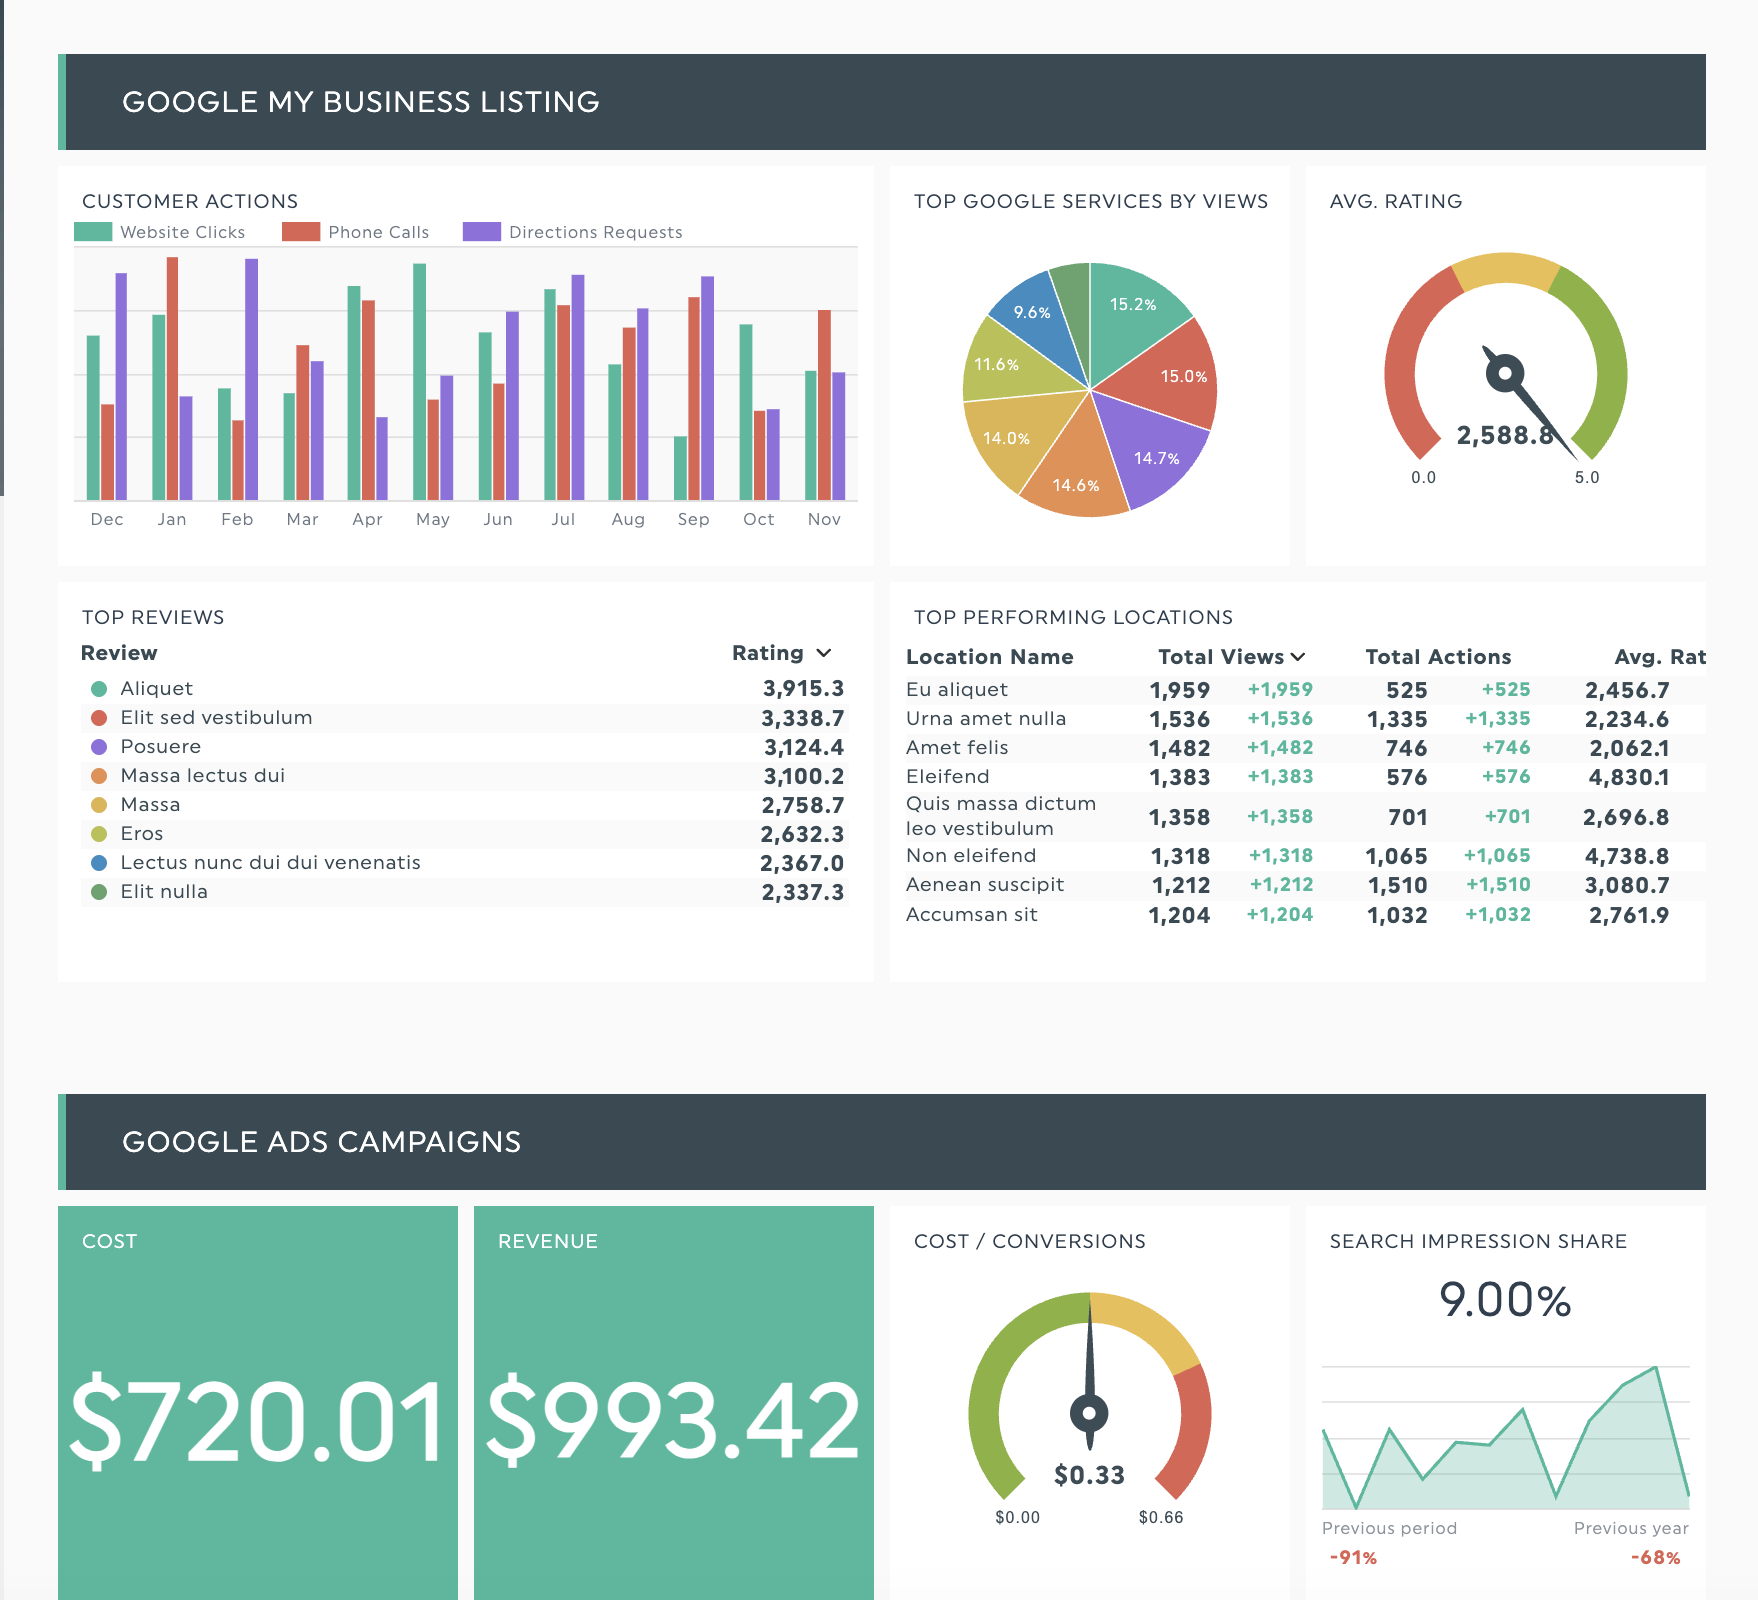Select the orange dot beside Massa lectus dui

(x=99, y=776)
